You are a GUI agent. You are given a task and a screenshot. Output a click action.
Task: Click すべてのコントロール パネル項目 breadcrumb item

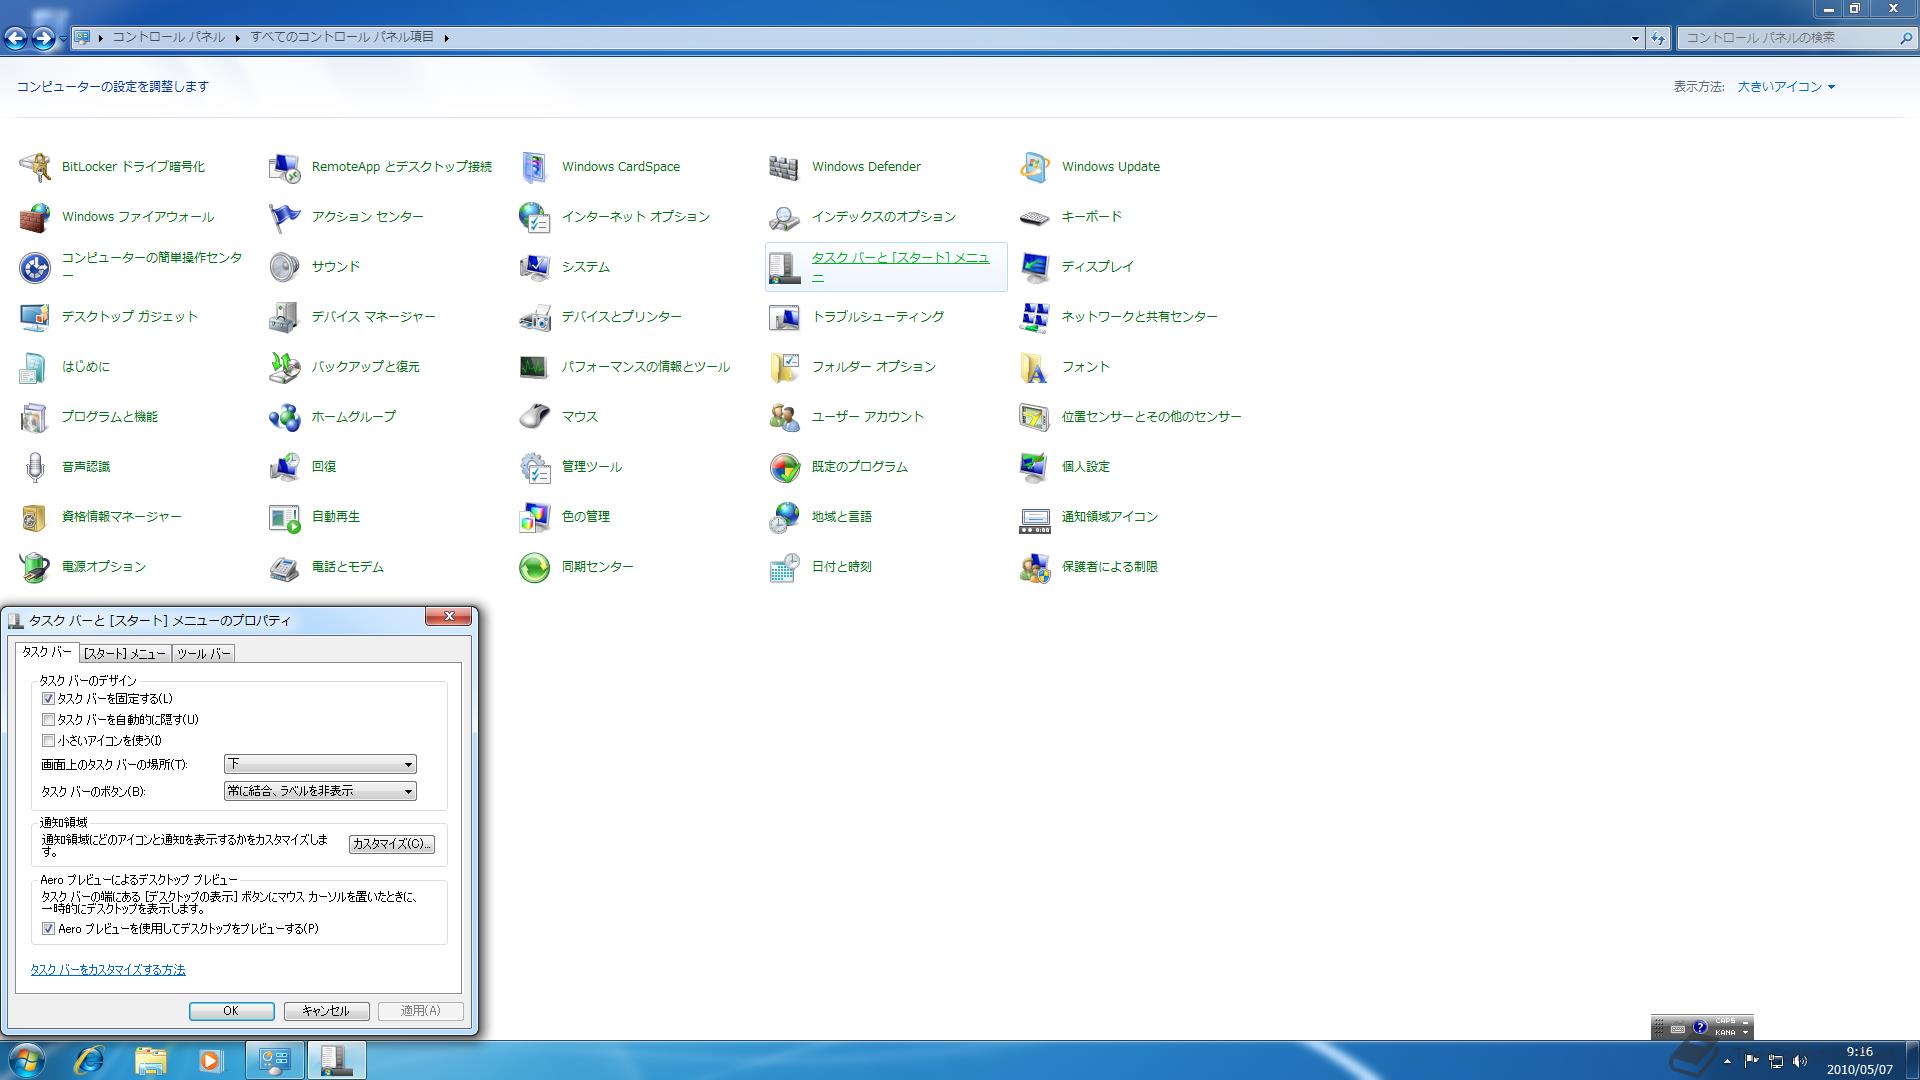pos(342,37)
